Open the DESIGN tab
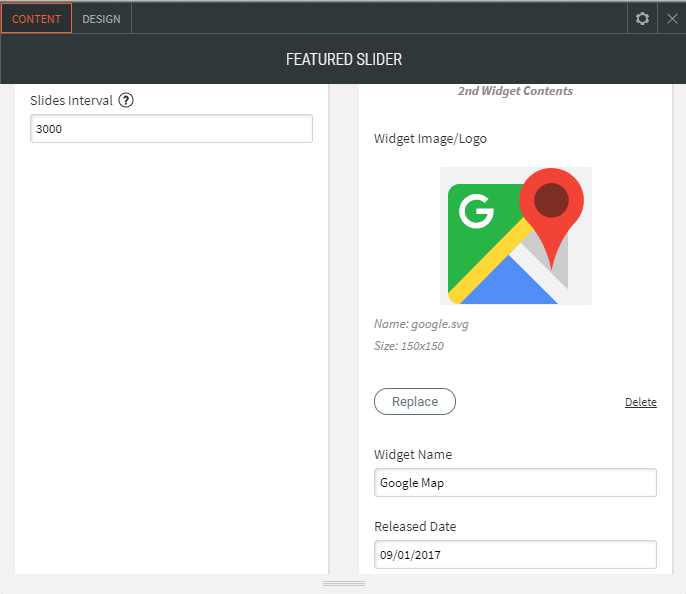 101,19
